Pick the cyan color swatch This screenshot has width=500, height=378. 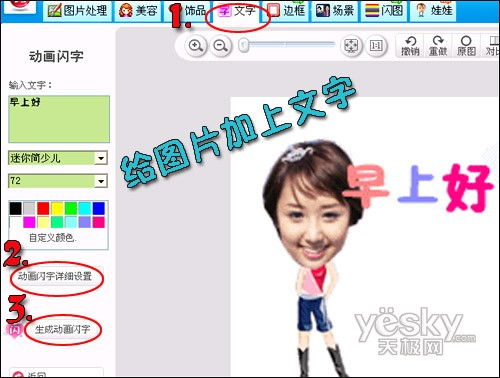[x=85, y=208]
